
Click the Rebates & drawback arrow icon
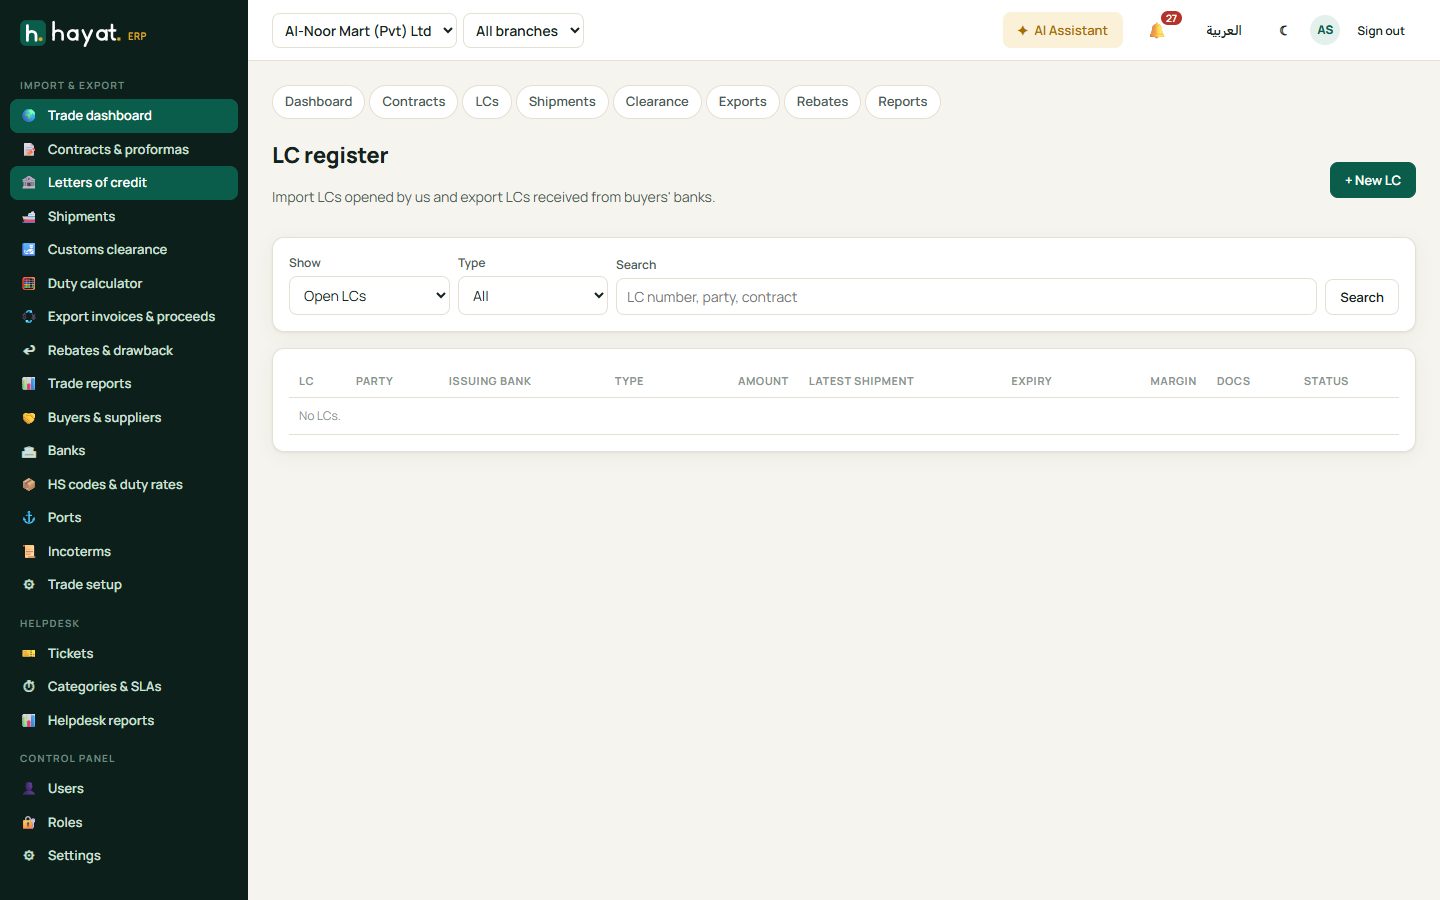(x=29, y=351)
